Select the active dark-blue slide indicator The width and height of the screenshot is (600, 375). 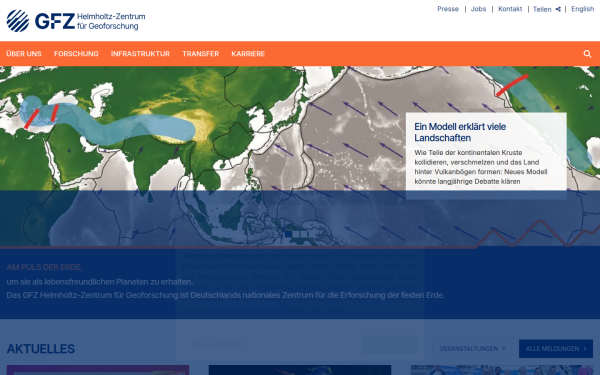(289, 234)
